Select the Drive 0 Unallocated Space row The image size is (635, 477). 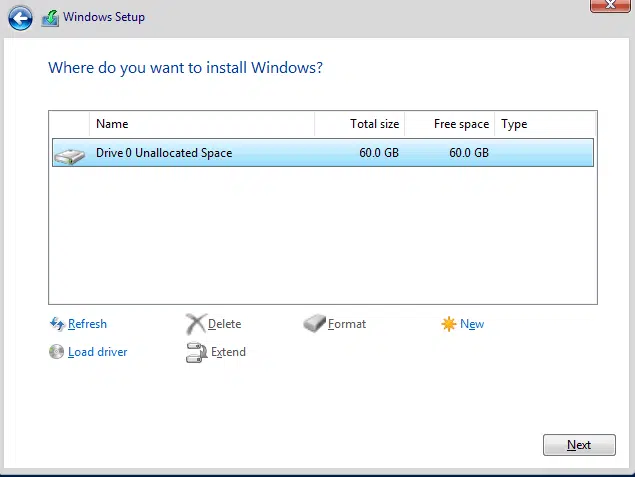point(320,153)
